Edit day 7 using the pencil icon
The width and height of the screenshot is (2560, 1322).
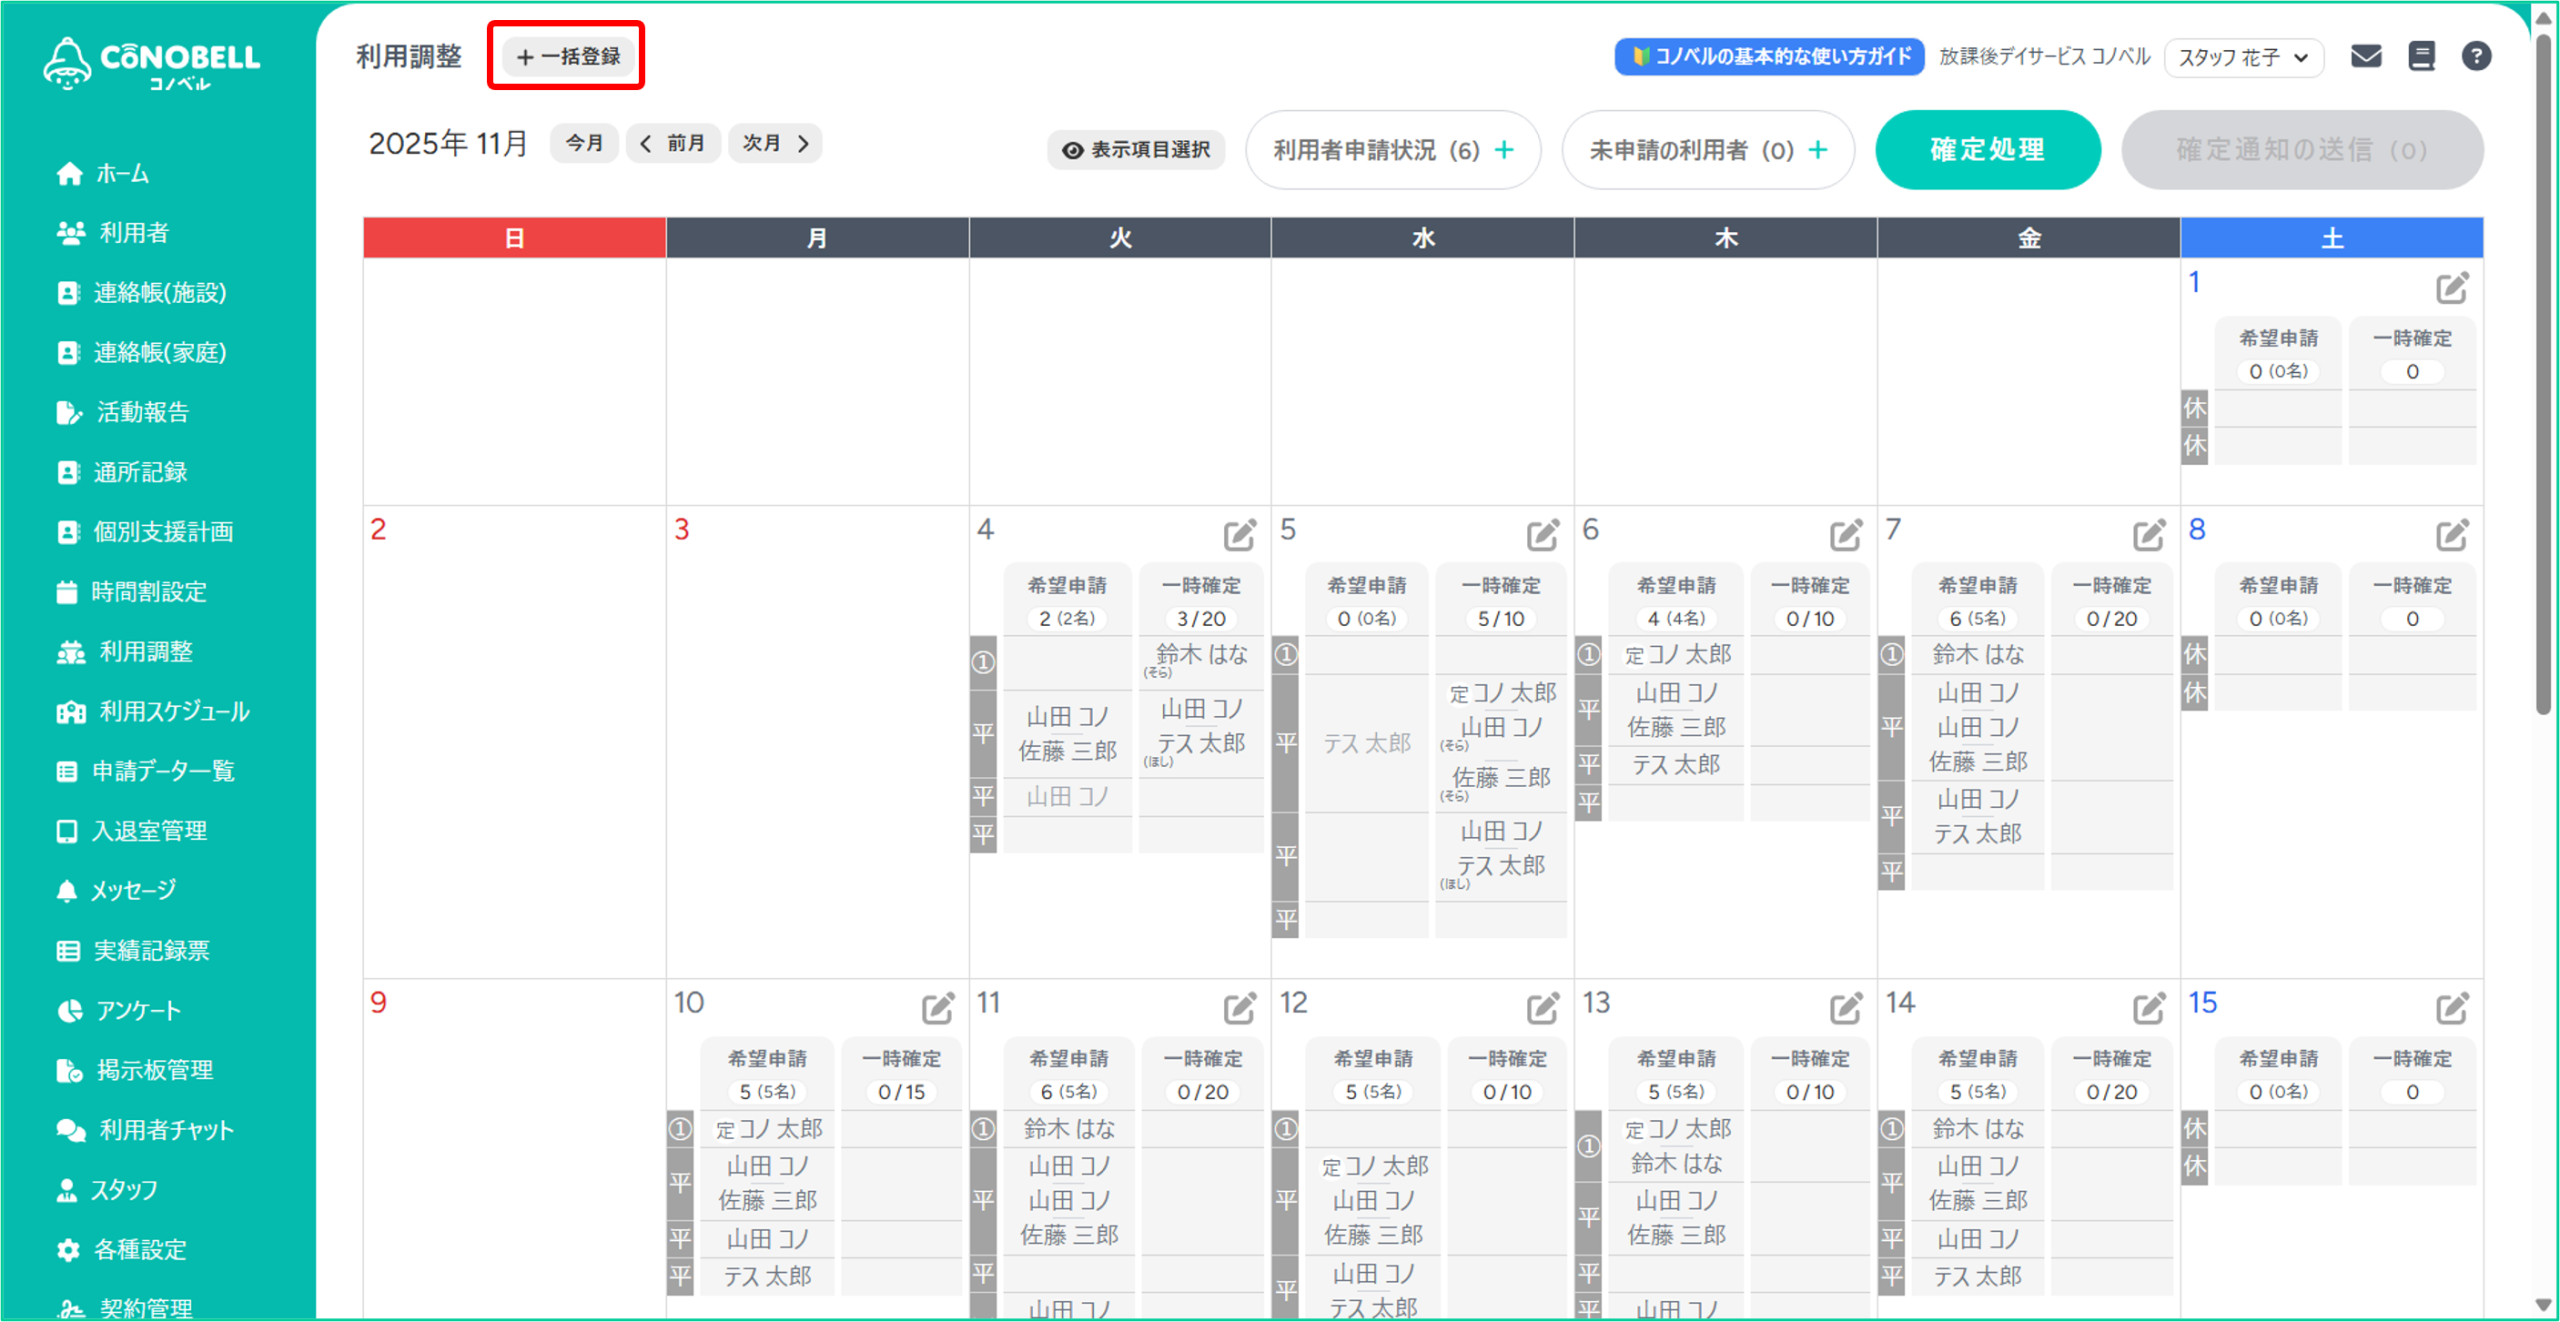(2148, 535)
